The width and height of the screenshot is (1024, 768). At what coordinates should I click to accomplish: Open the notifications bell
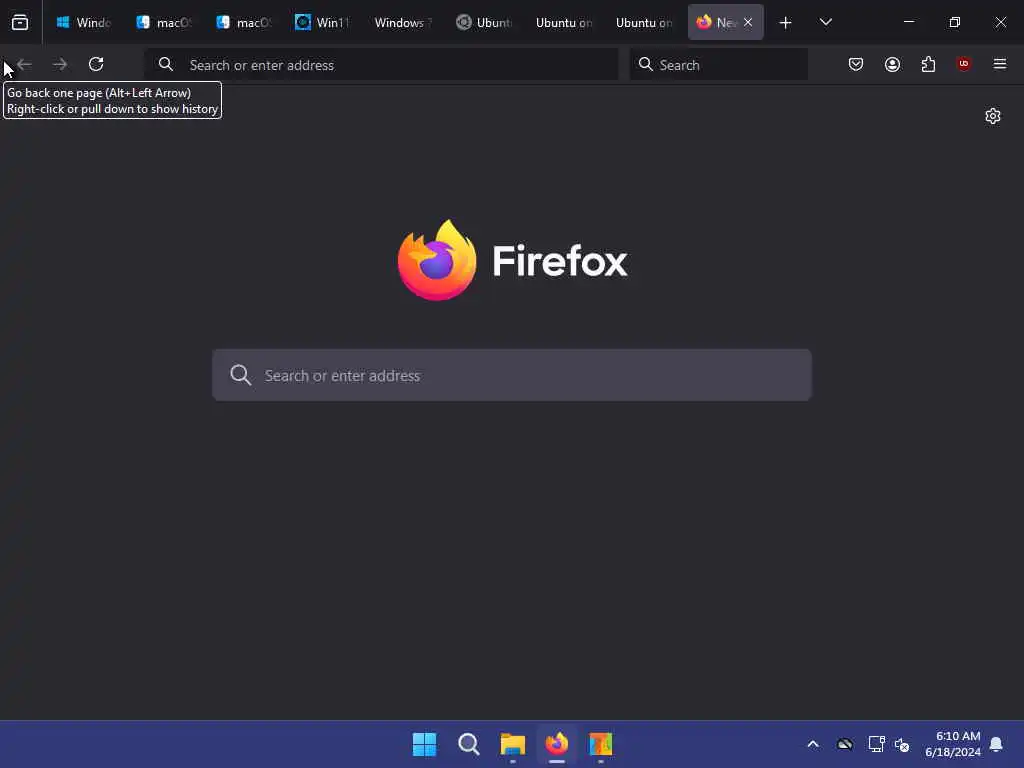[x=996, y=744]
